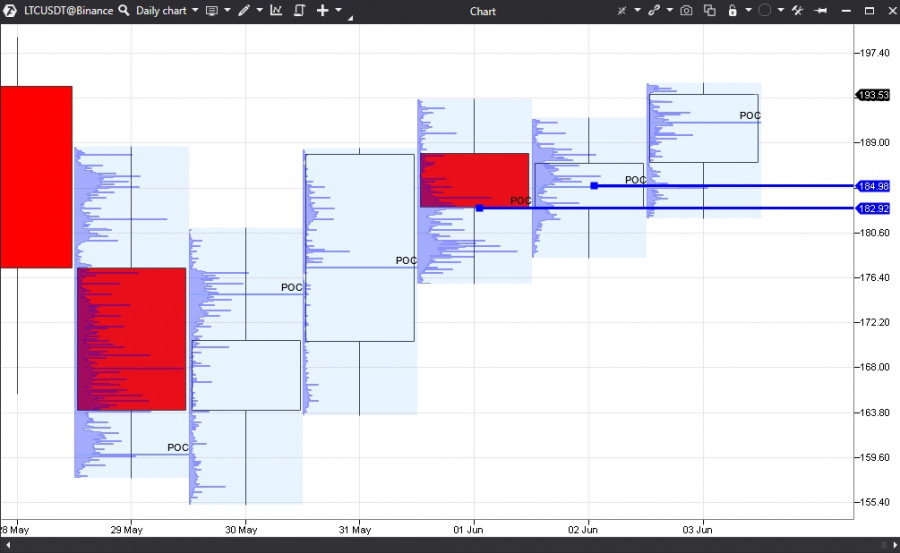Click the 197.40 price axis label
Screen dimensions: 900x553
click(x=875, y=53)
